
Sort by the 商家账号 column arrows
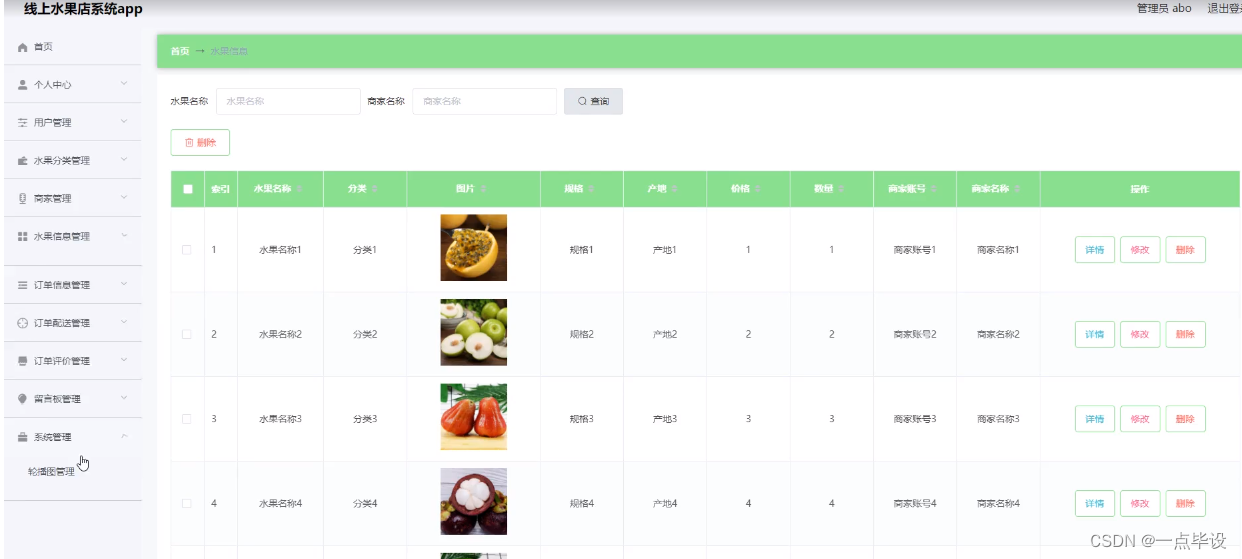(935, 189)
